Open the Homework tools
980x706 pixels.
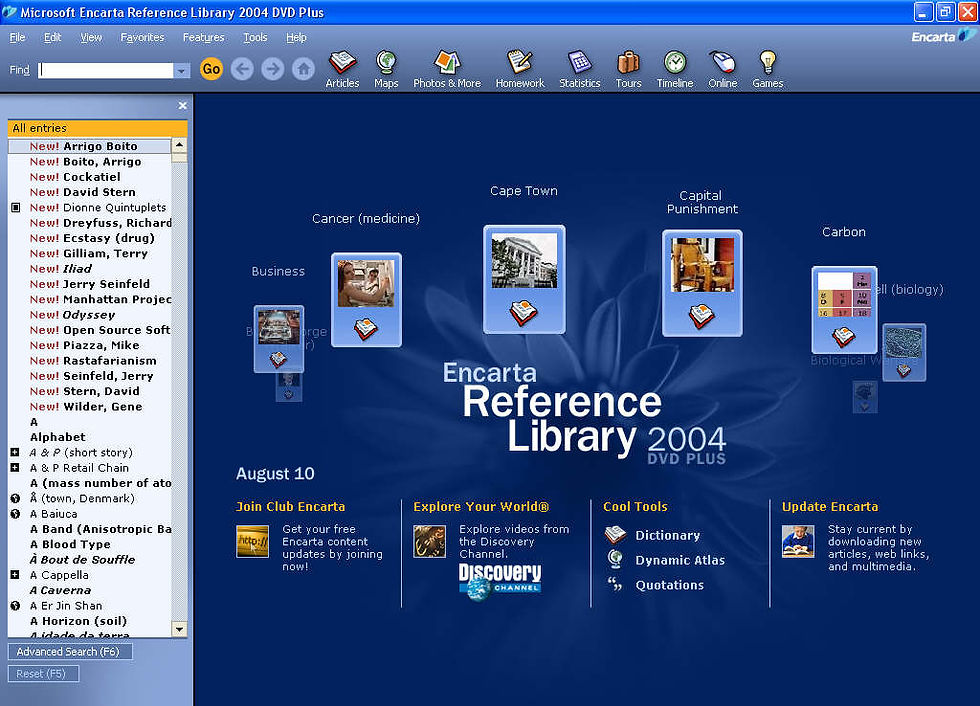[520, 69]
